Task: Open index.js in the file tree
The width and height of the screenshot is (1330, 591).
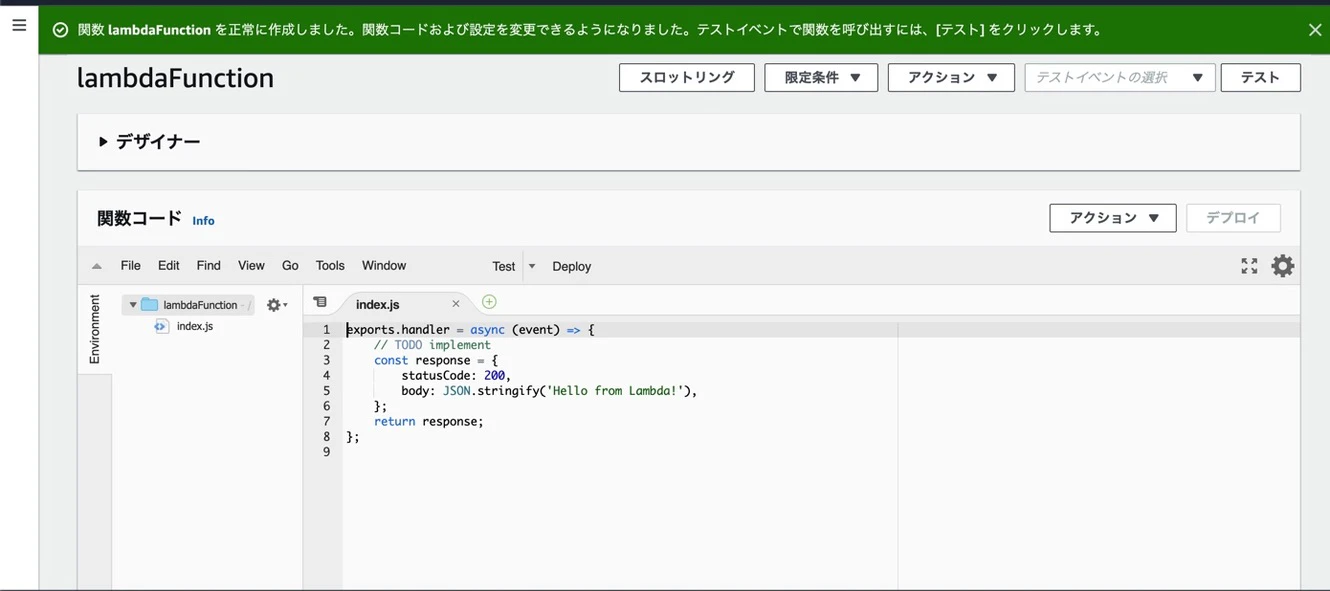Action: 195,327
